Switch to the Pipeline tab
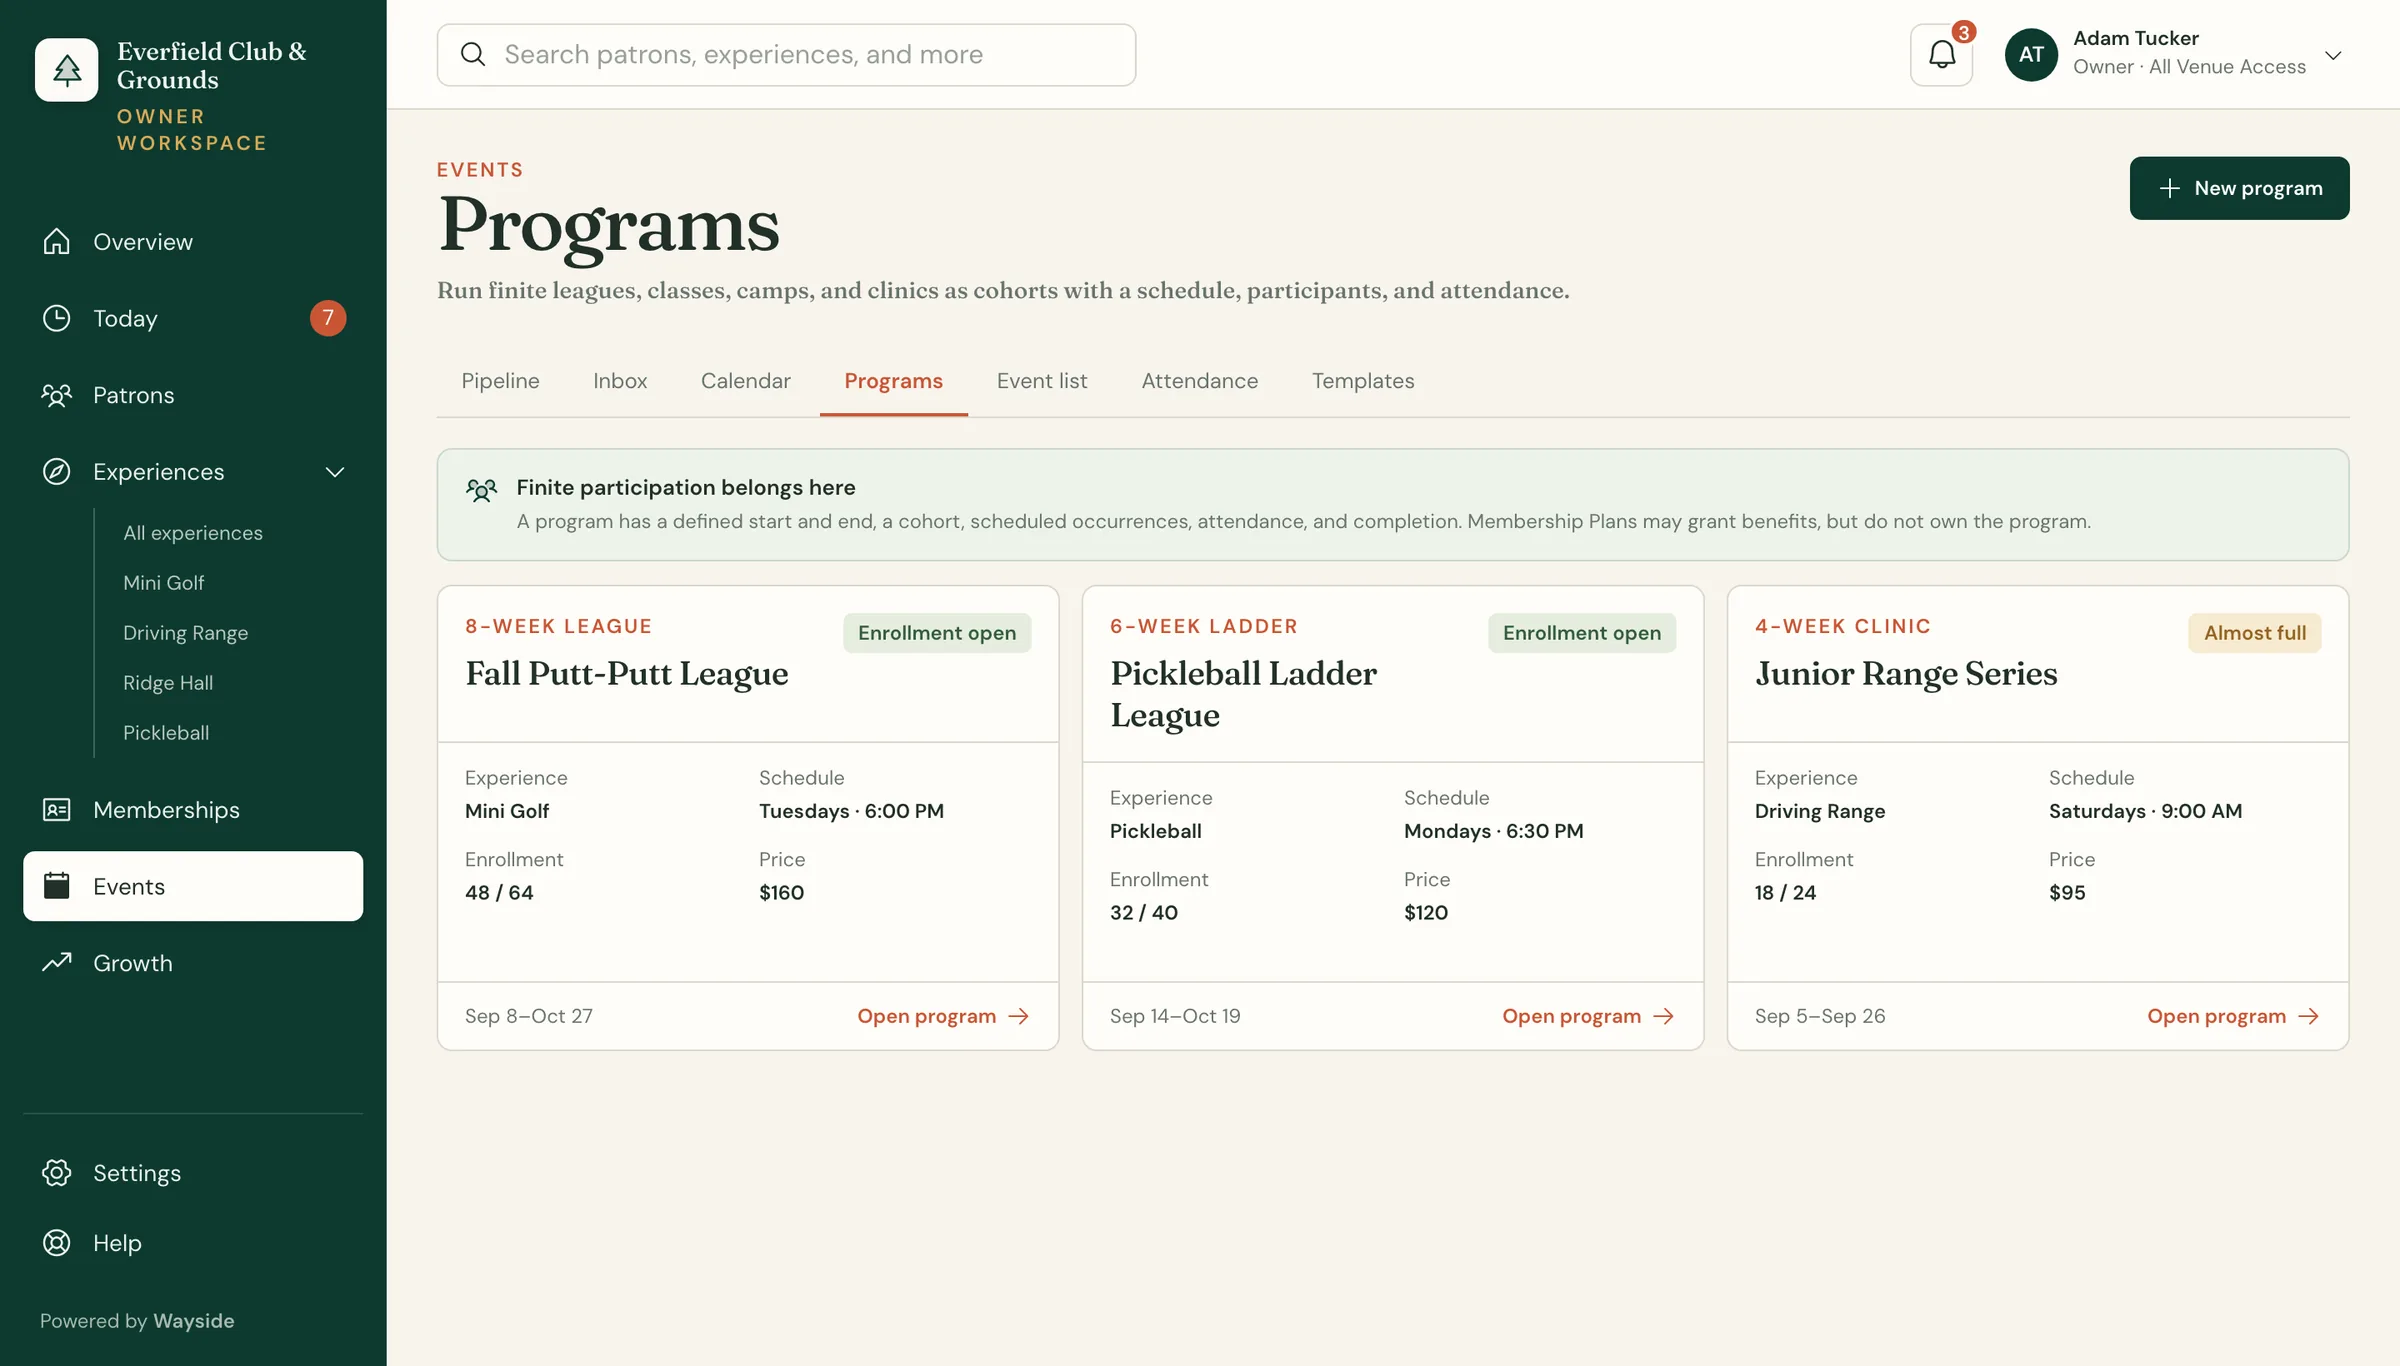The image size is (2400, 1366). coord(500,381)
